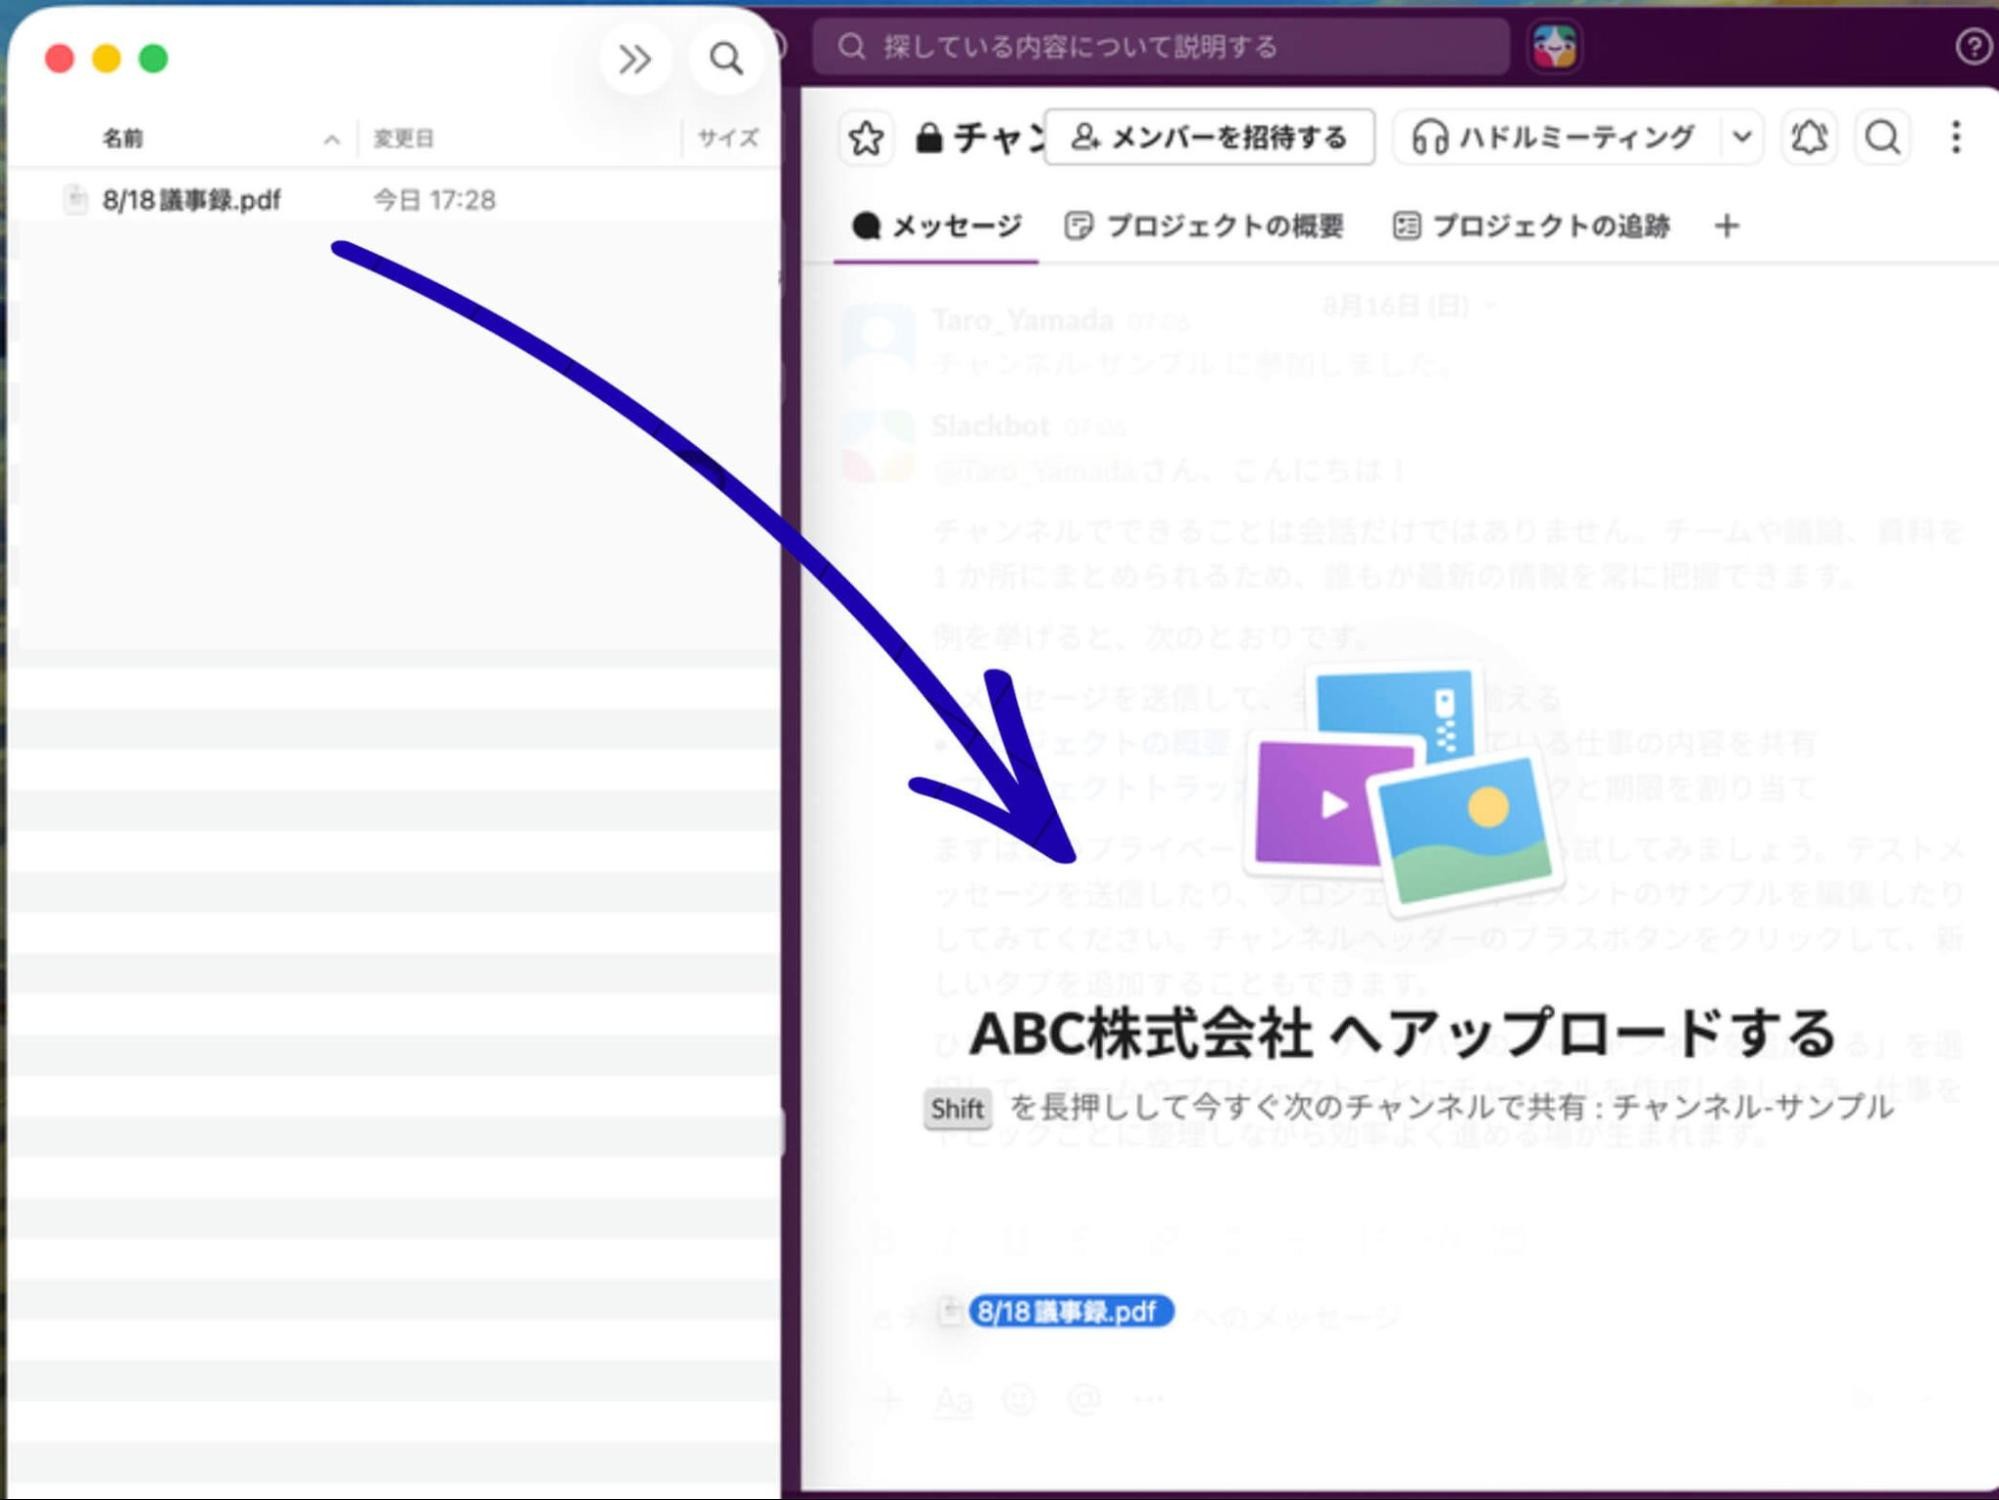
Task: Click the locked channel name title
Action: [x=982, y=138]
